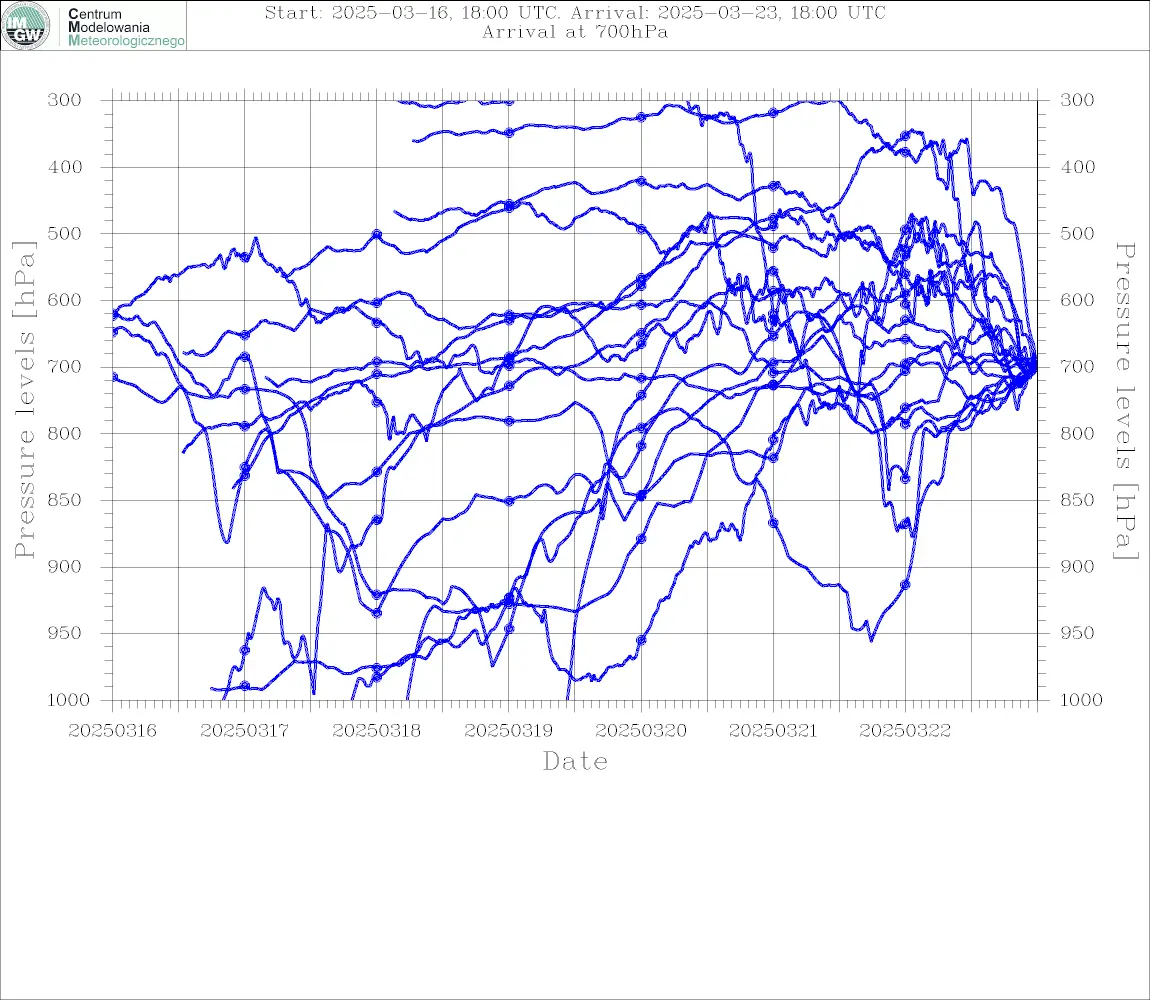The width and height of the screenshot is (1150, 1000).
Task: Click the right axis label 400
Action: (1077, 167)
